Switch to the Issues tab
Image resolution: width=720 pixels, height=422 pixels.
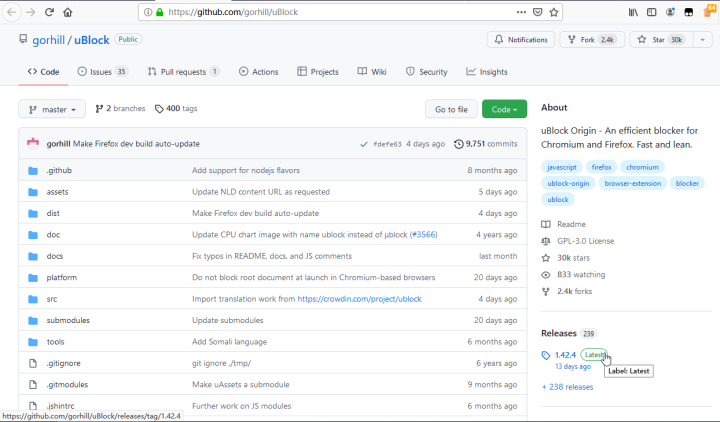102,72
